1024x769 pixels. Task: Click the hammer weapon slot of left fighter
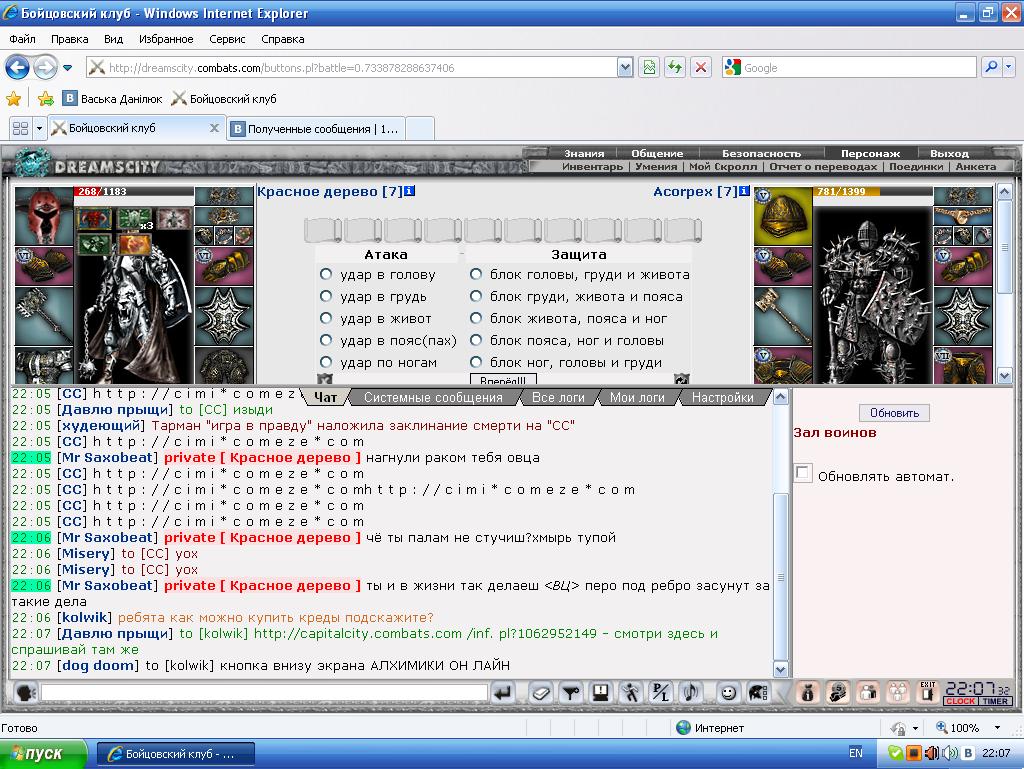click(x=44, y=317)
